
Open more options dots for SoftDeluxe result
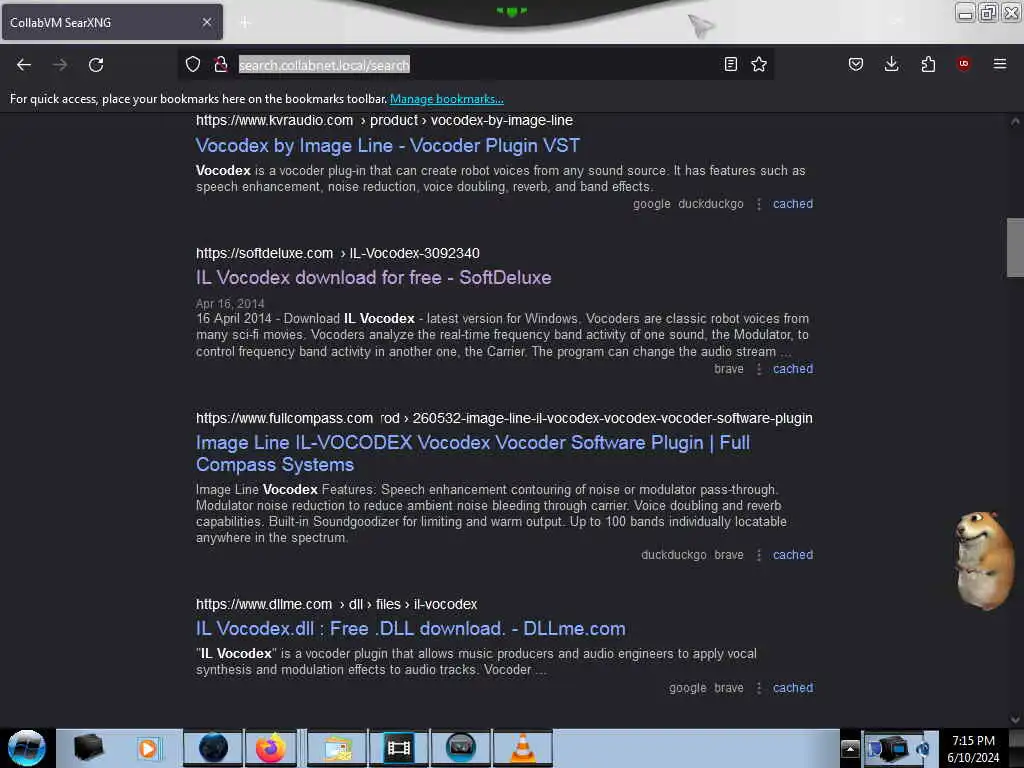point(759,370)
